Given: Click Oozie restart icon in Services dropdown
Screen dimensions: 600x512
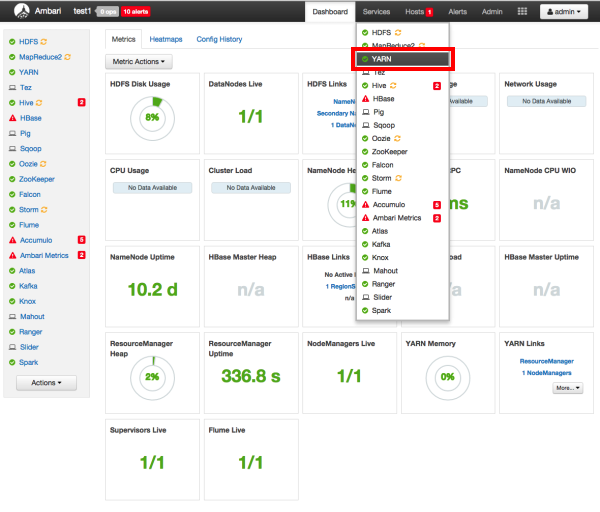Looking at the screenshot, I should pos(397,138).
